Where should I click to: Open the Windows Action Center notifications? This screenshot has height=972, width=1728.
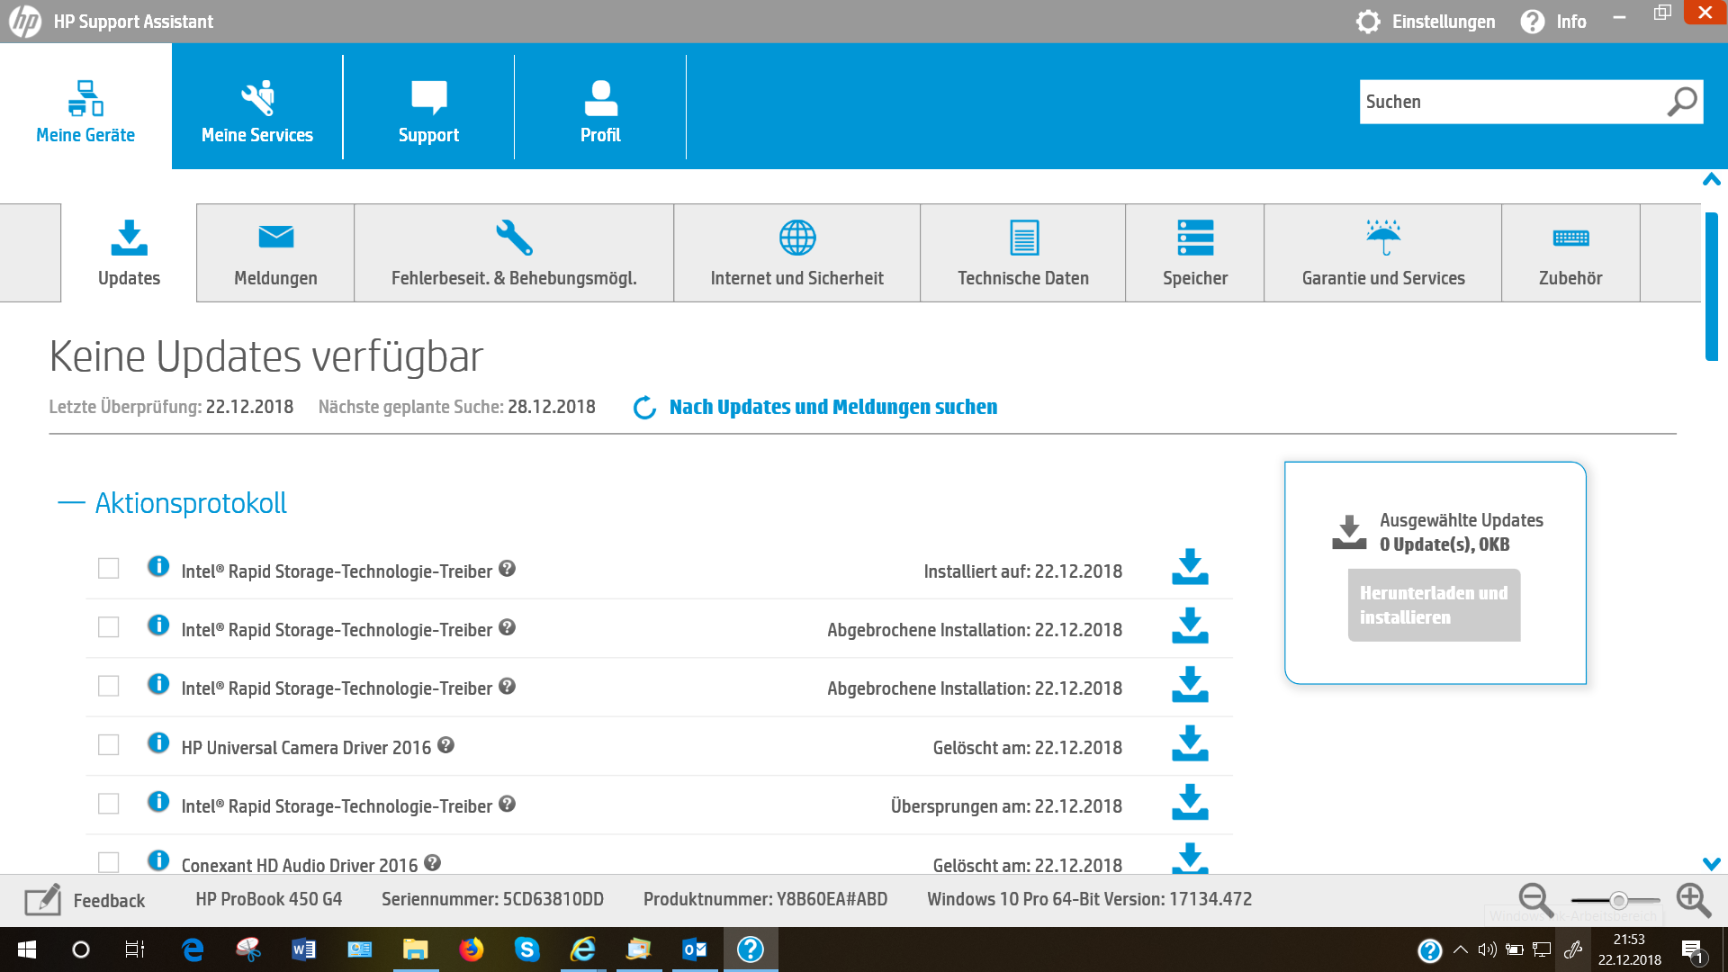1694,950
